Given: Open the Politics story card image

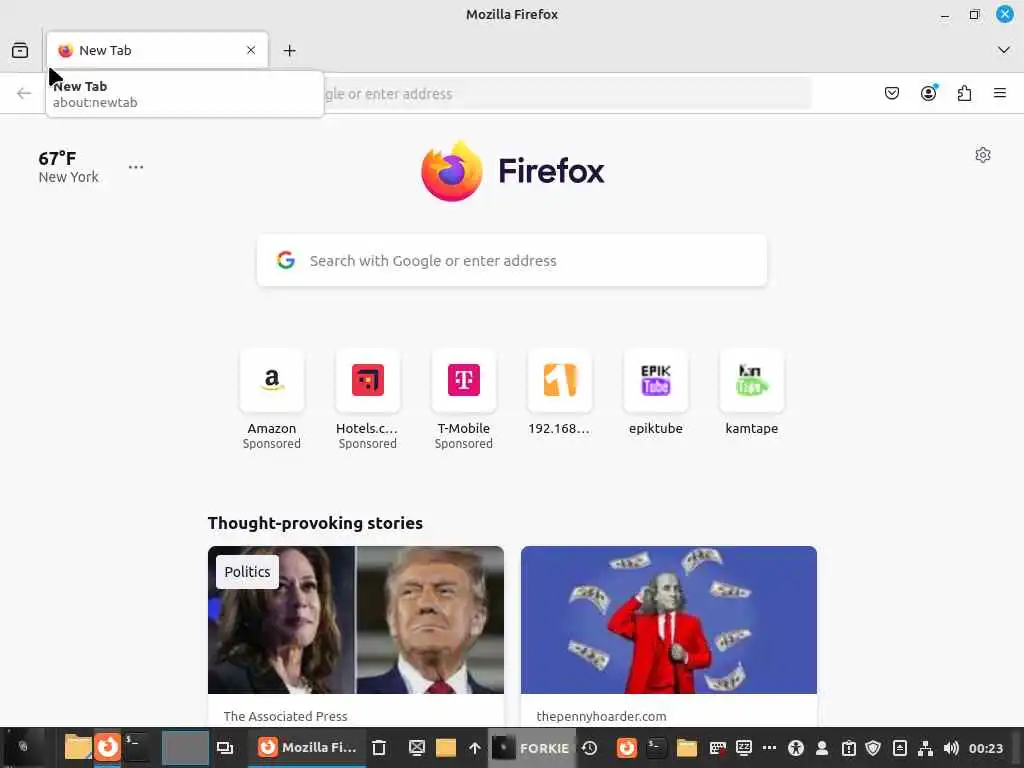Looking at the screenshot, I should pyautogui.click(x=356, y=620).
